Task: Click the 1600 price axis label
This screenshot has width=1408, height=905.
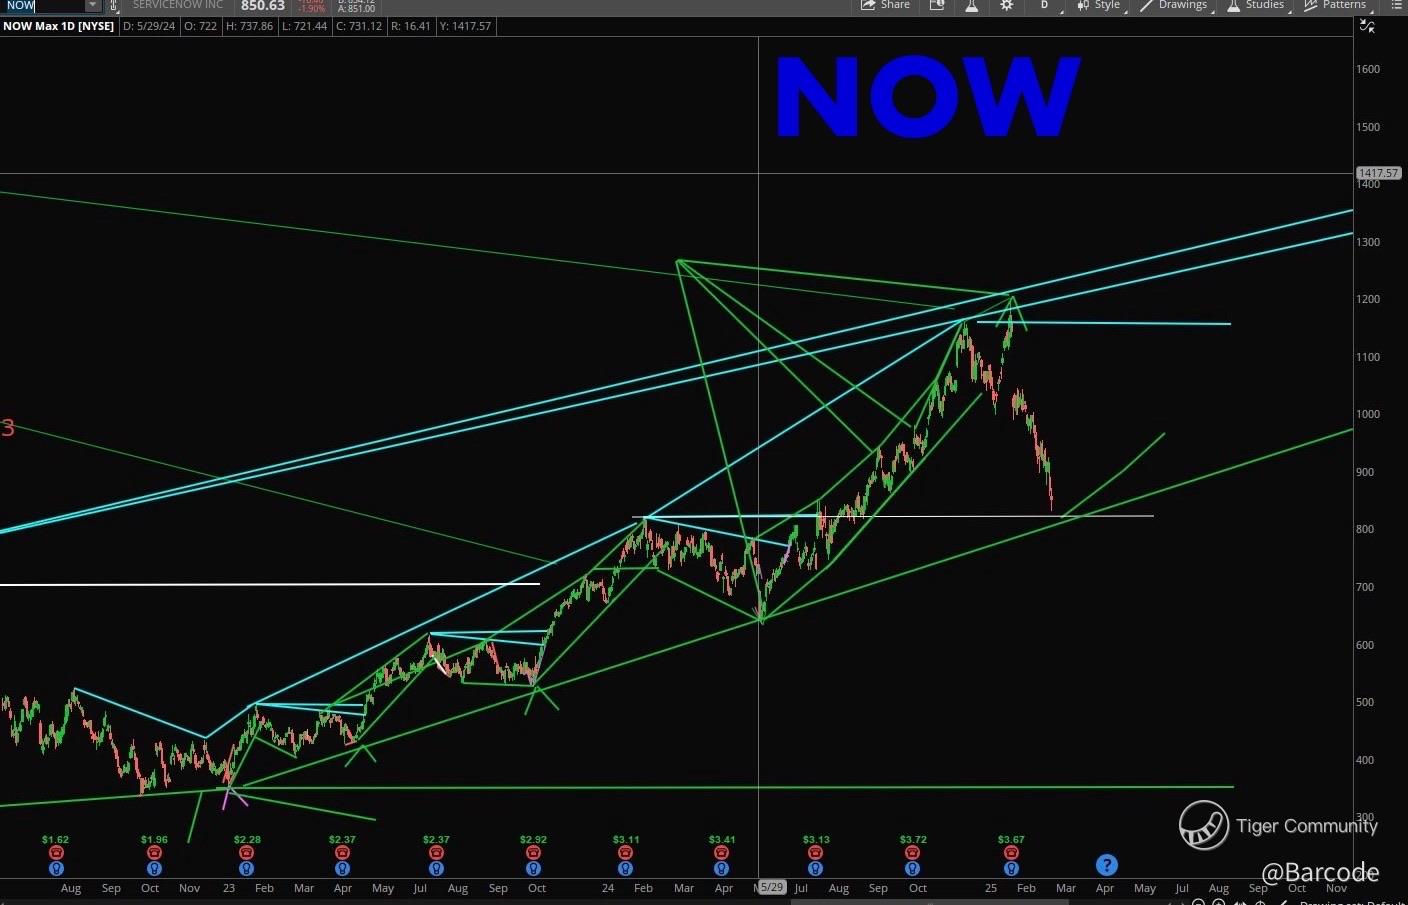Action: 1368,69
